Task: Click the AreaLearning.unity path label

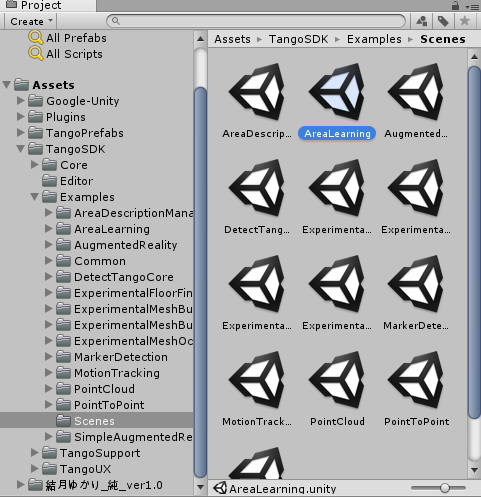Action: (283, 489)
